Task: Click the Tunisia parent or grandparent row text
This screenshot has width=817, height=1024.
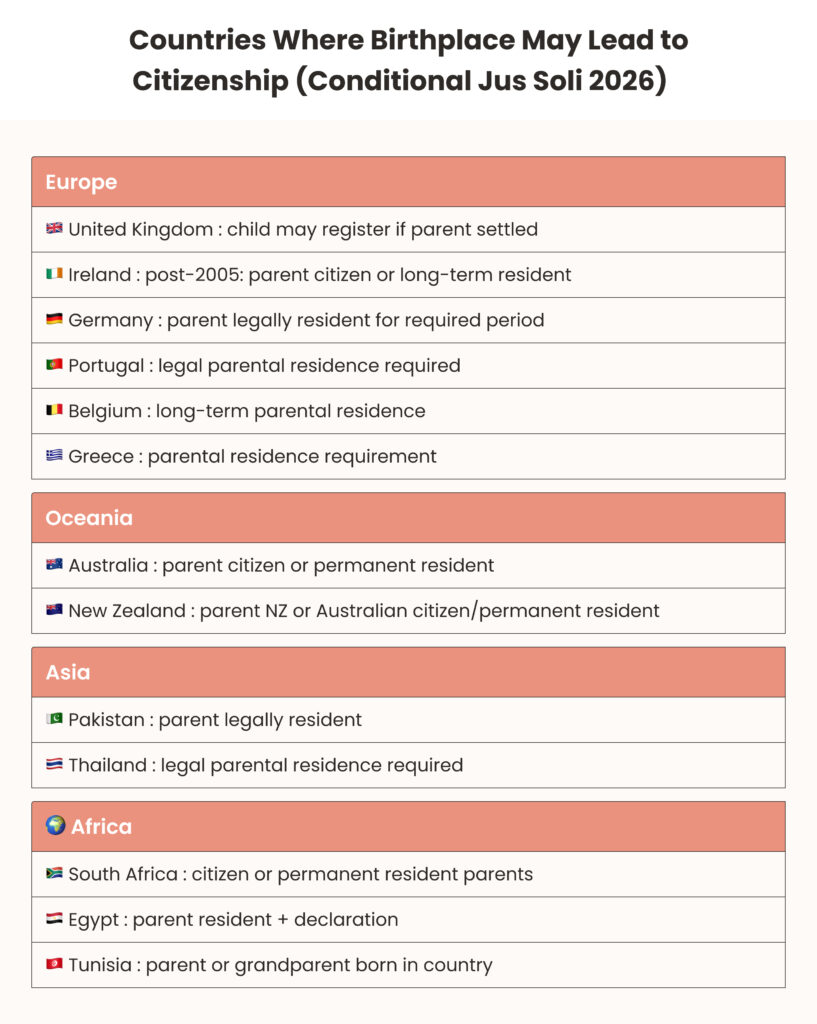Action: click(280, 965)
